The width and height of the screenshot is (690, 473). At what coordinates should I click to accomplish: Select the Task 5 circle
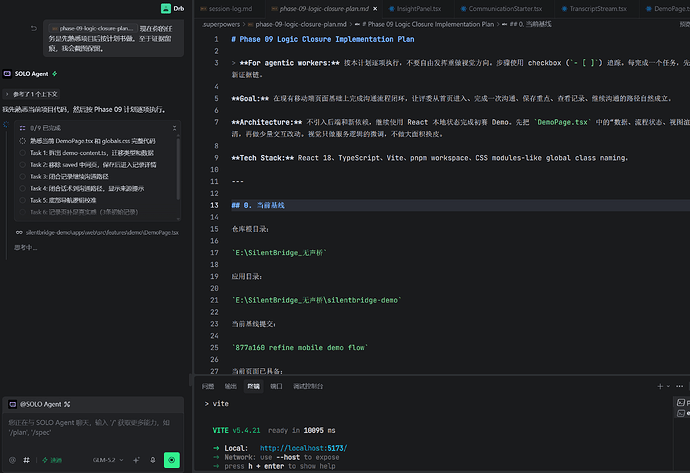pos(22,200)
